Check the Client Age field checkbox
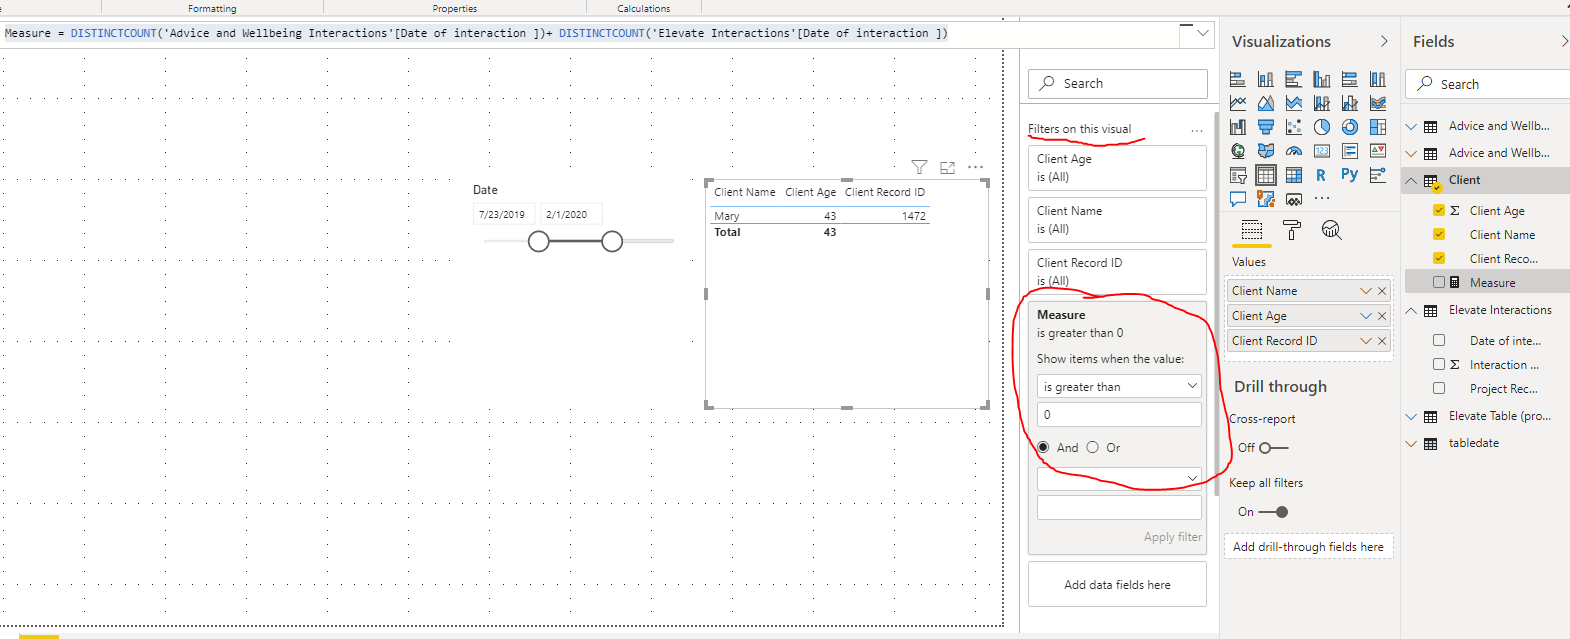This screenshot has width=1570, height=639. [1439, 210]
